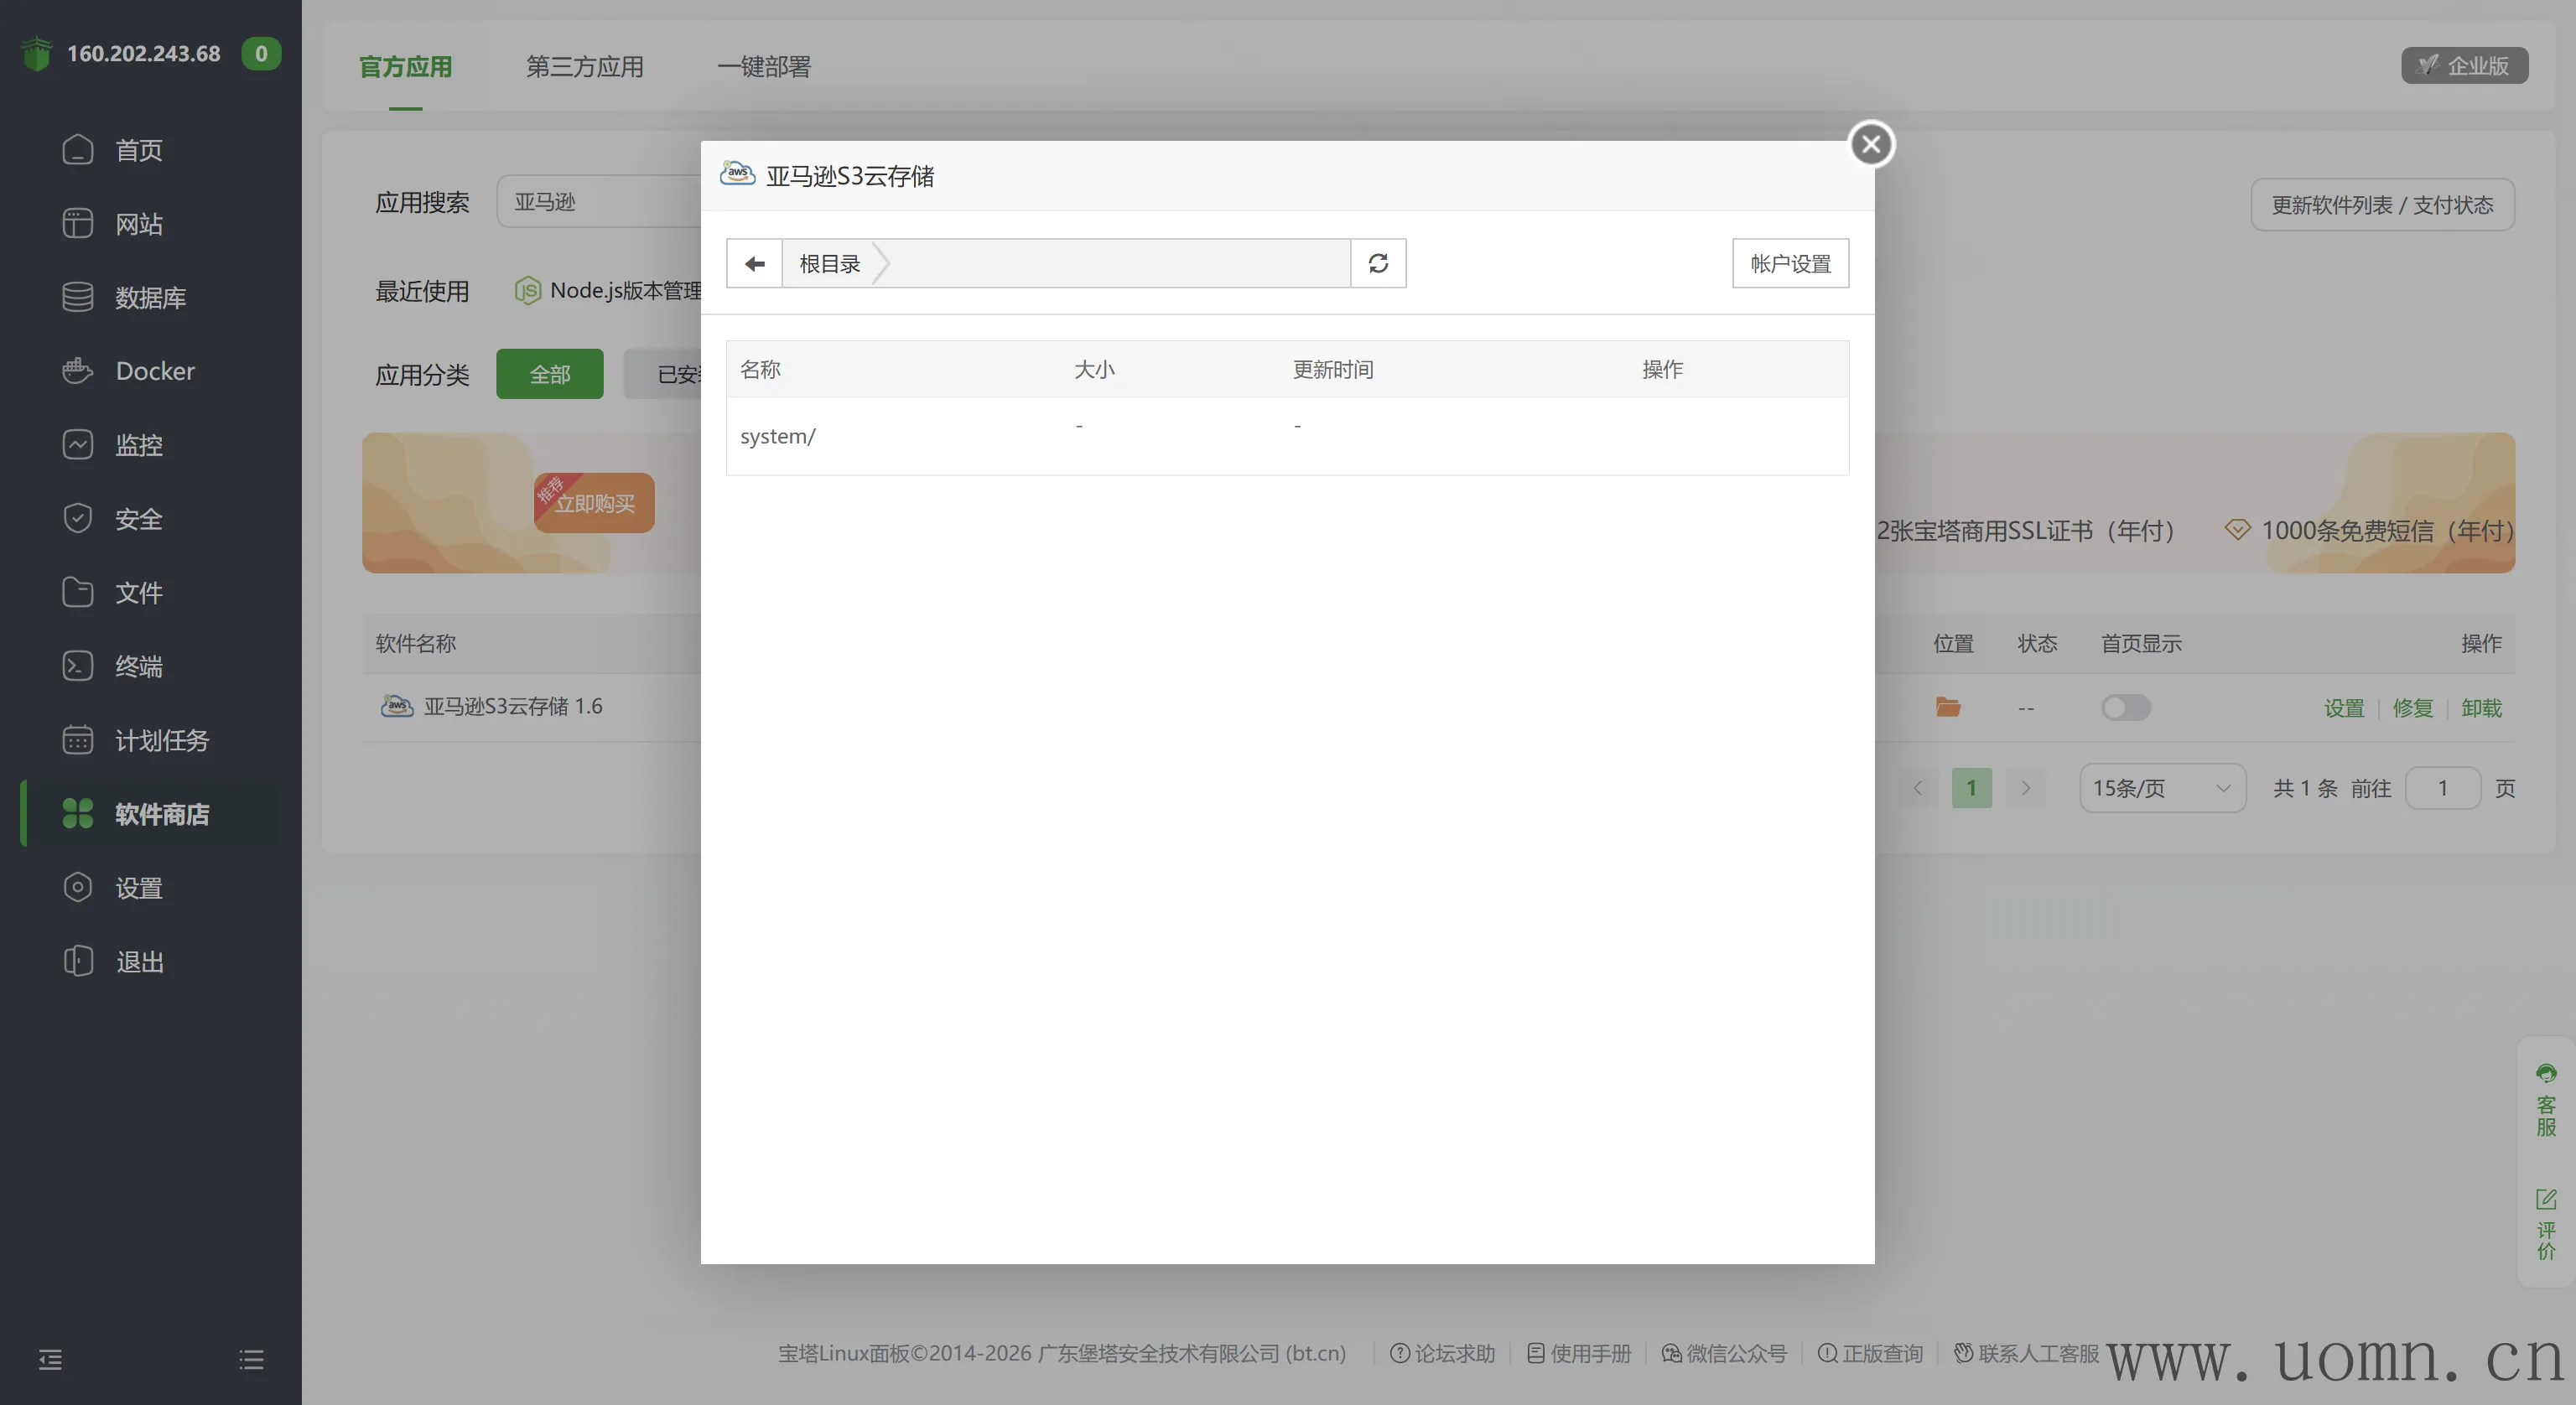Close the Amazon S3 storage dialog
Screen dimensions: 2576x1405
click(x=1871, y=144)
